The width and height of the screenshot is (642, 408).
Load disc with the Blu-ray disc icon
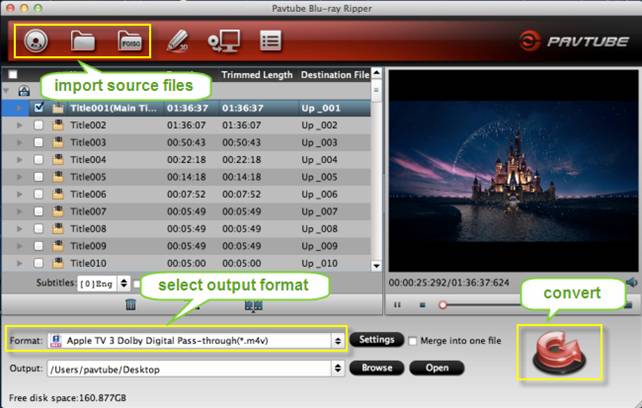coord(36,41)
